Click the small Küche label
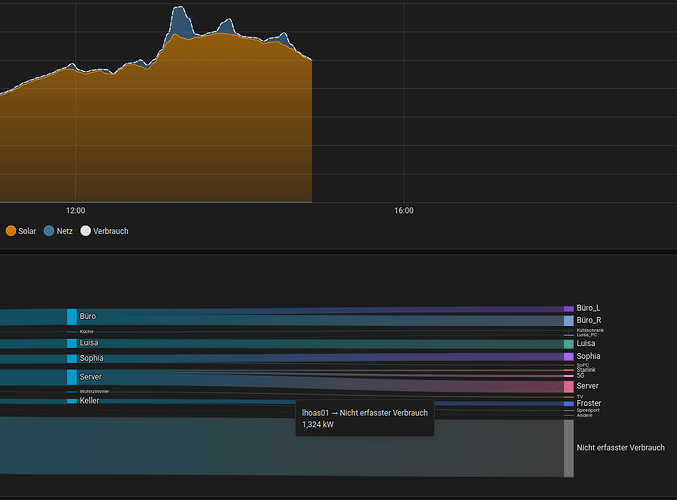Viewport: 677px width, 500px height. tap(86, 332)
